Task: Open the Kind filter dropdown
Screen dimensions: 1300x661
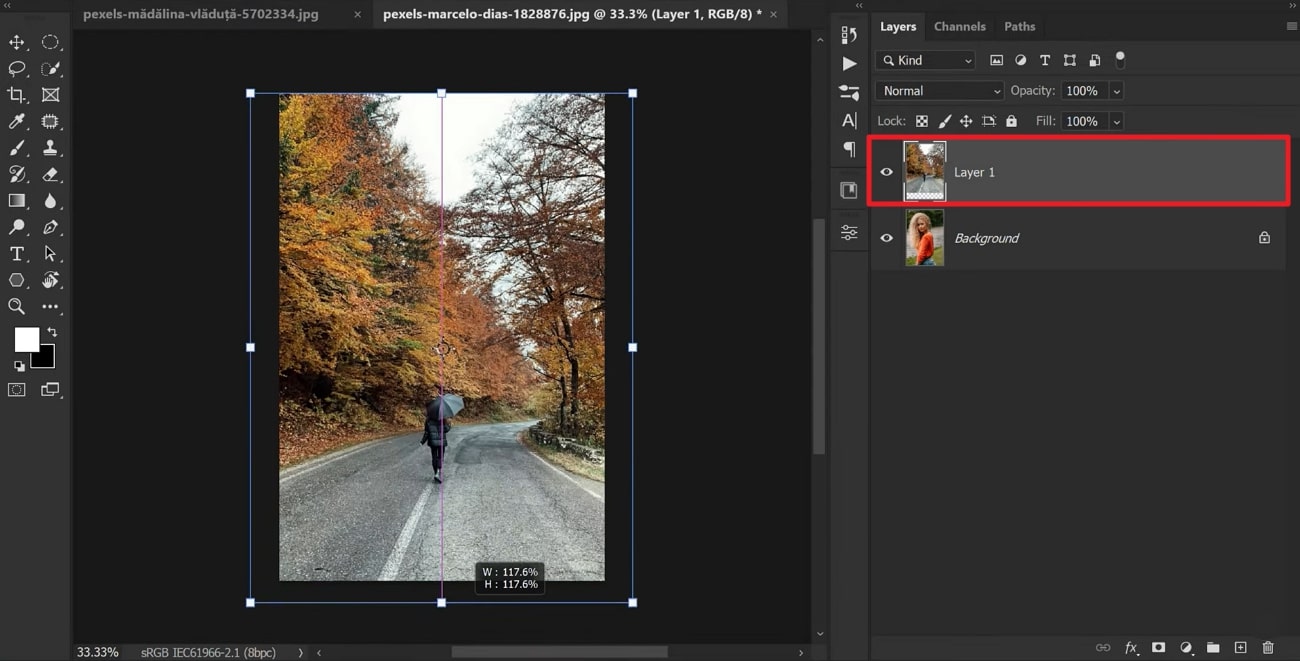Action: click(x=924, y=60)
